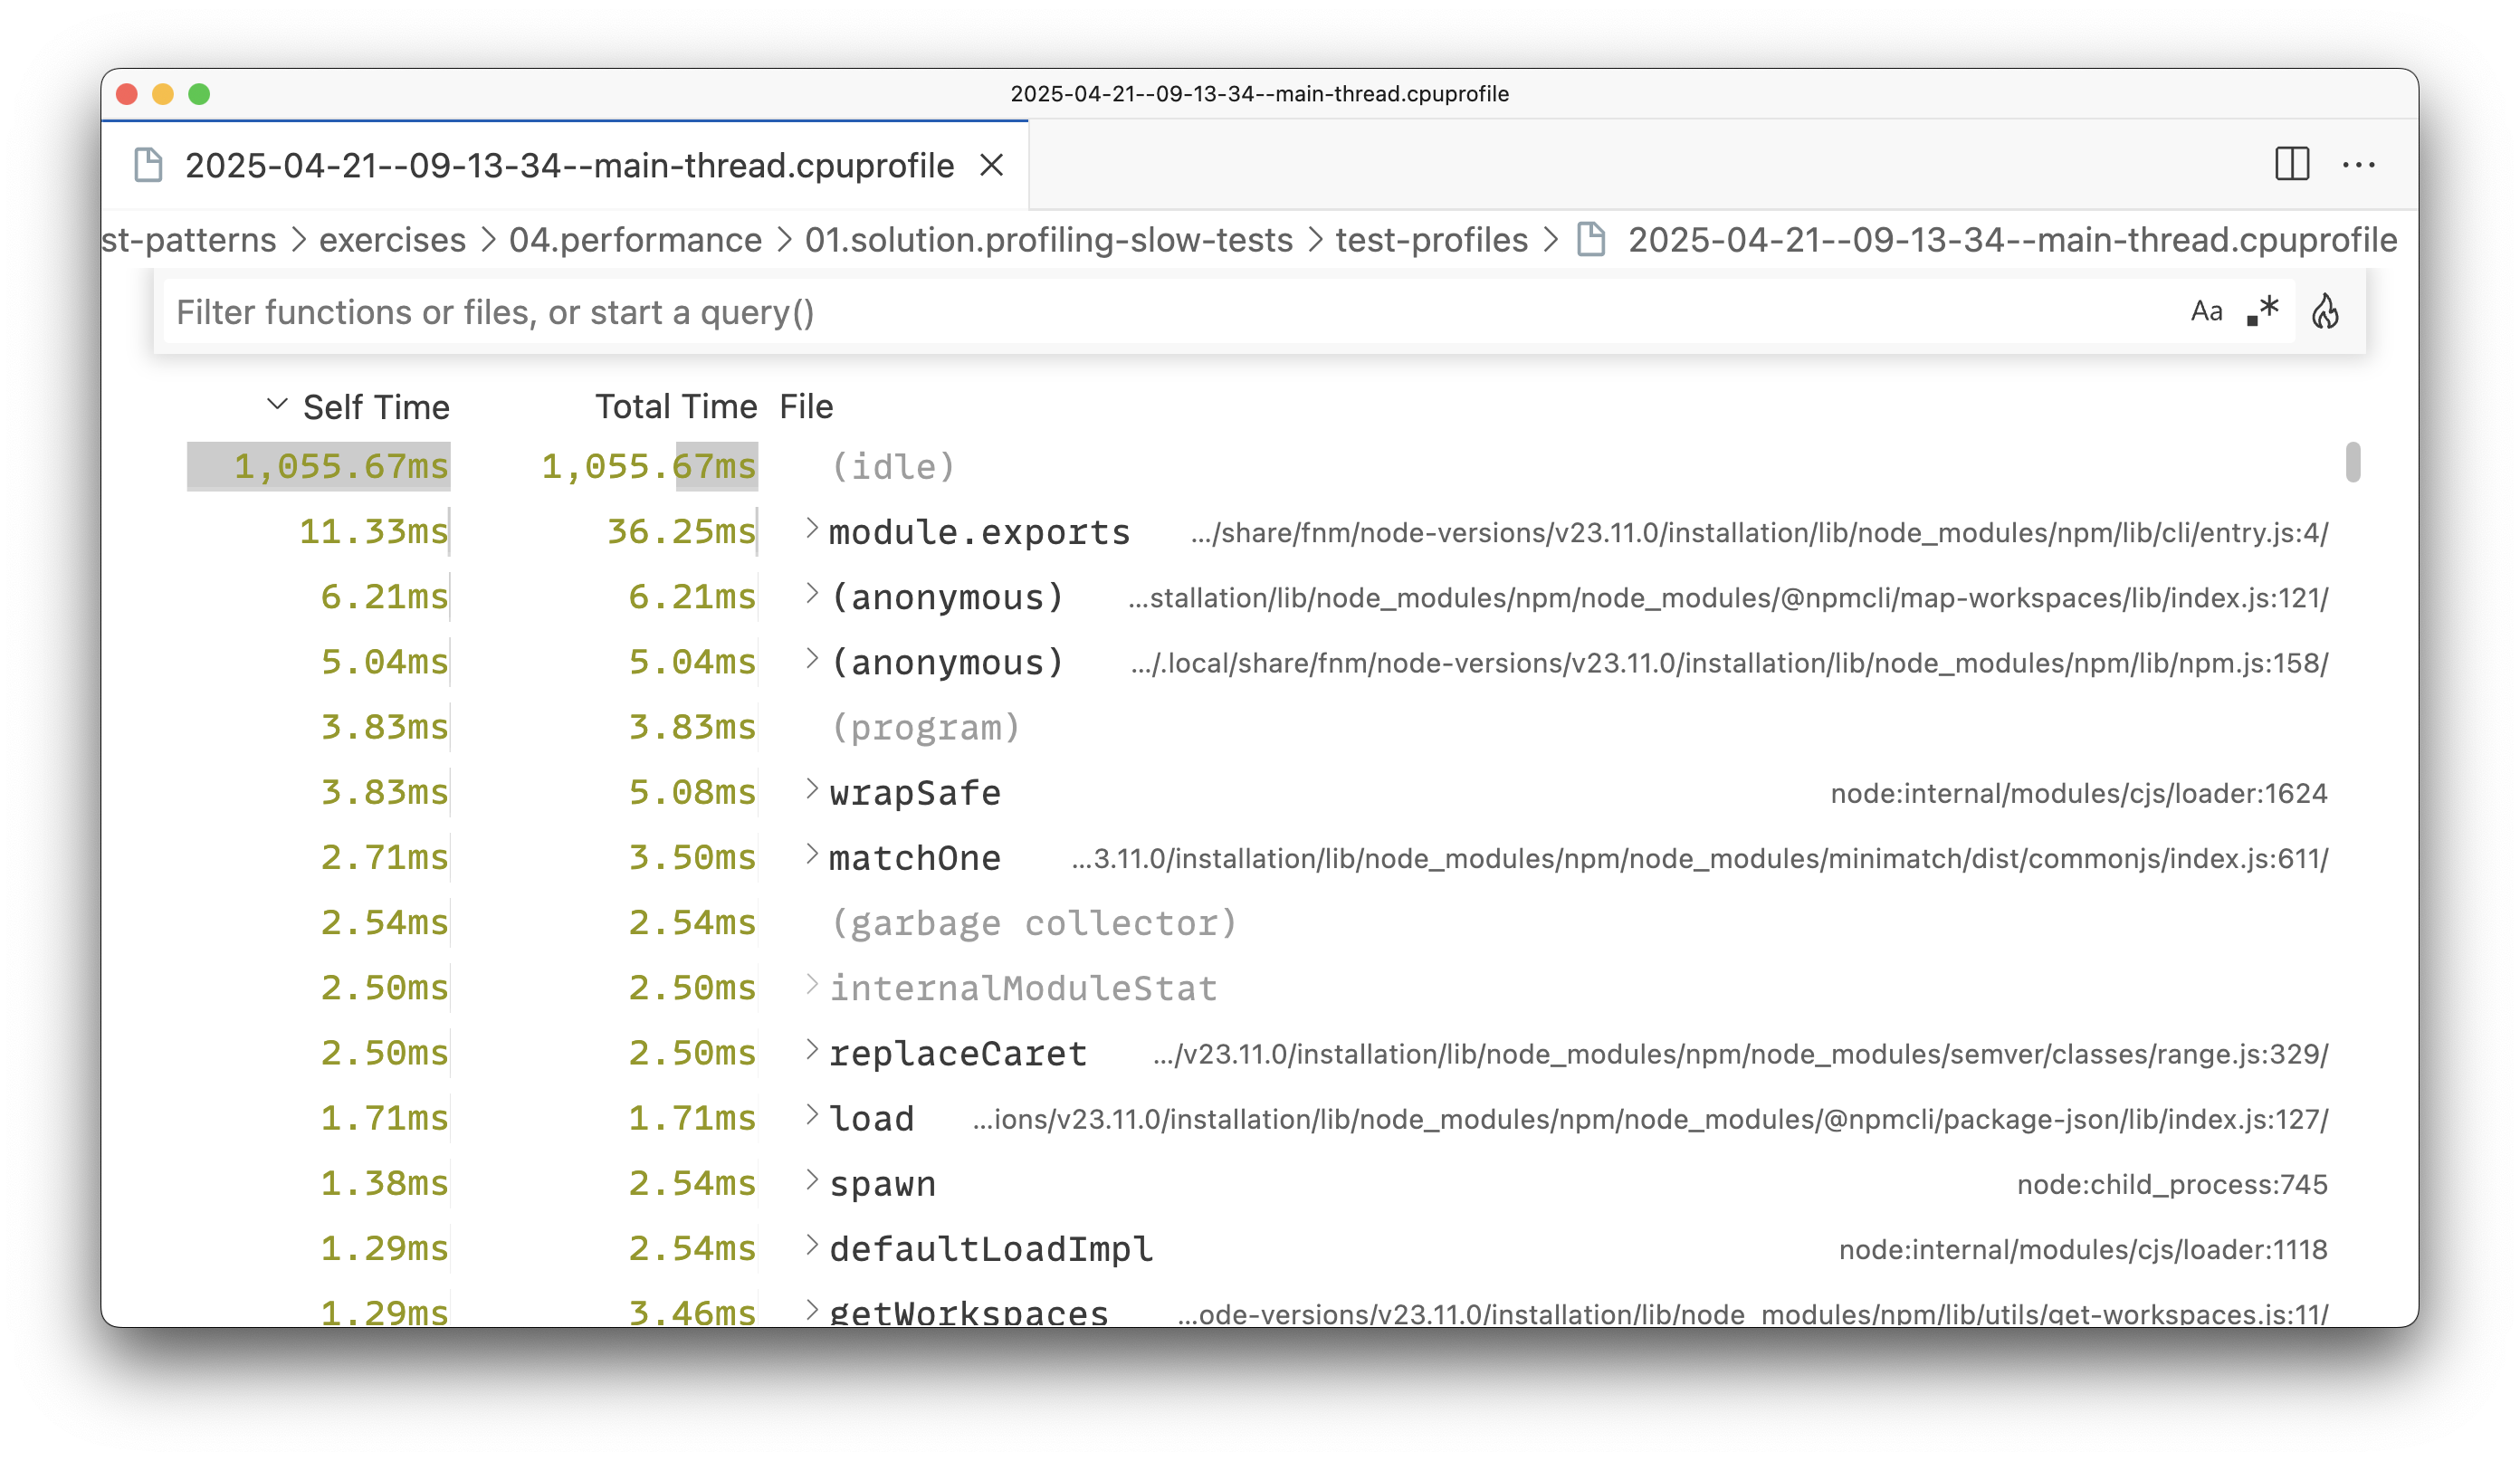Toggle match case filter option
Screen dimensions: 2520x1461
tap(2206, 311)
